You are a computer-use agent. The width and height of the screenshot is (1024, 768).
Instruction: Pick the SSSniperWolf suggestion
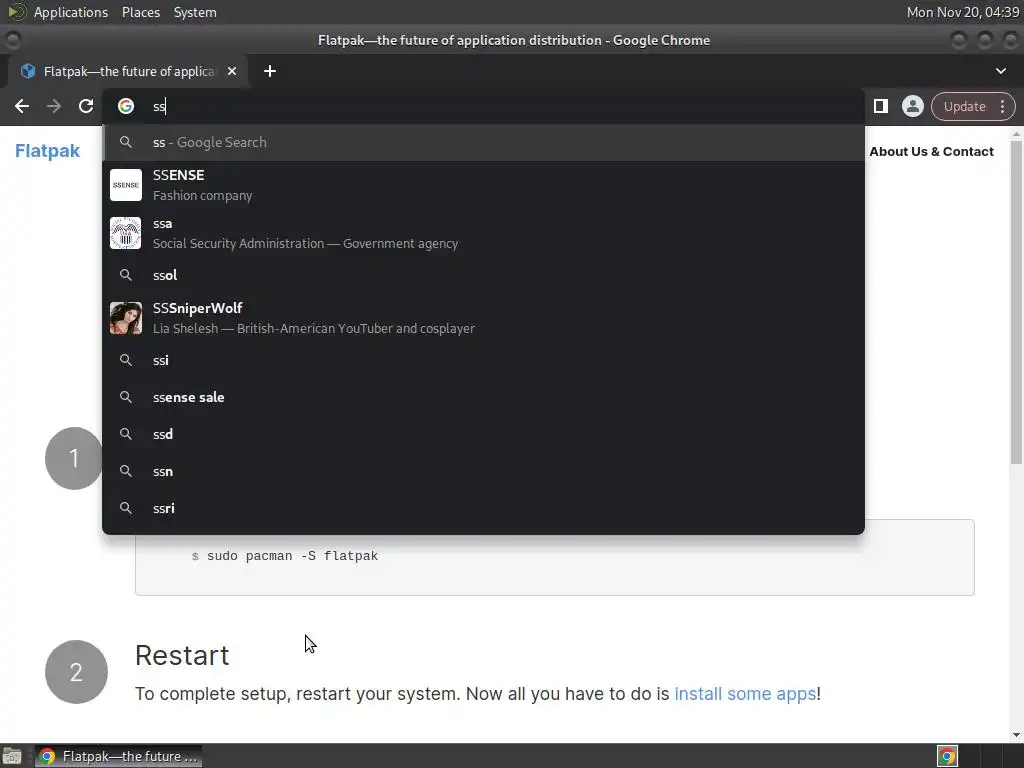(x=300, y=318)
